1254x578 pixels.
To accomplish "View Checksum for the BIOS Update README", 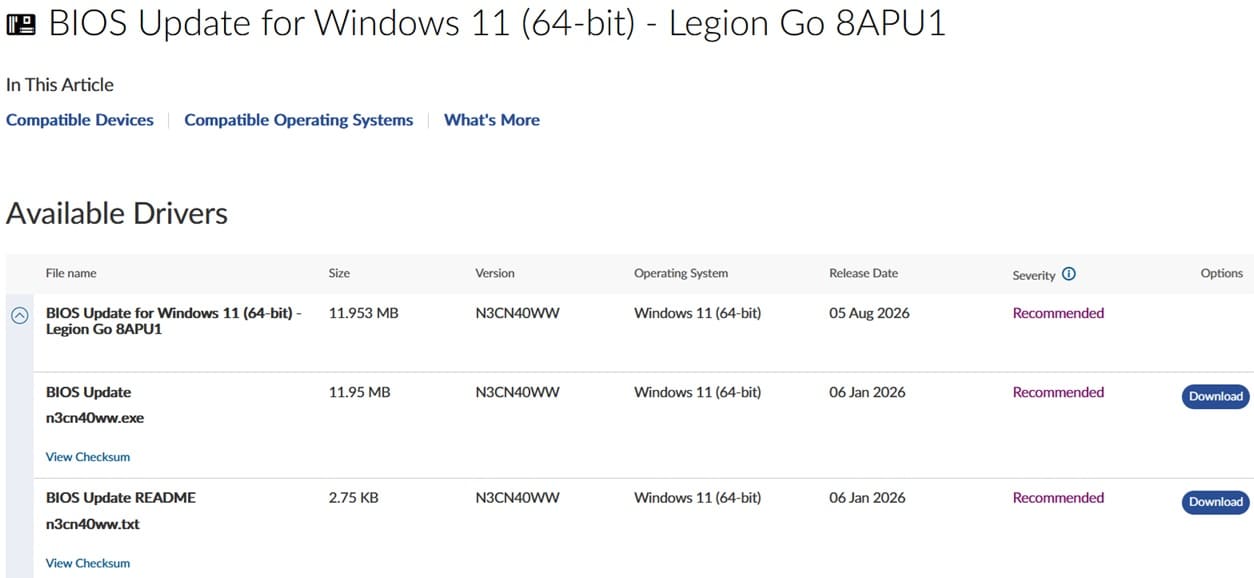I will point(88,563).
